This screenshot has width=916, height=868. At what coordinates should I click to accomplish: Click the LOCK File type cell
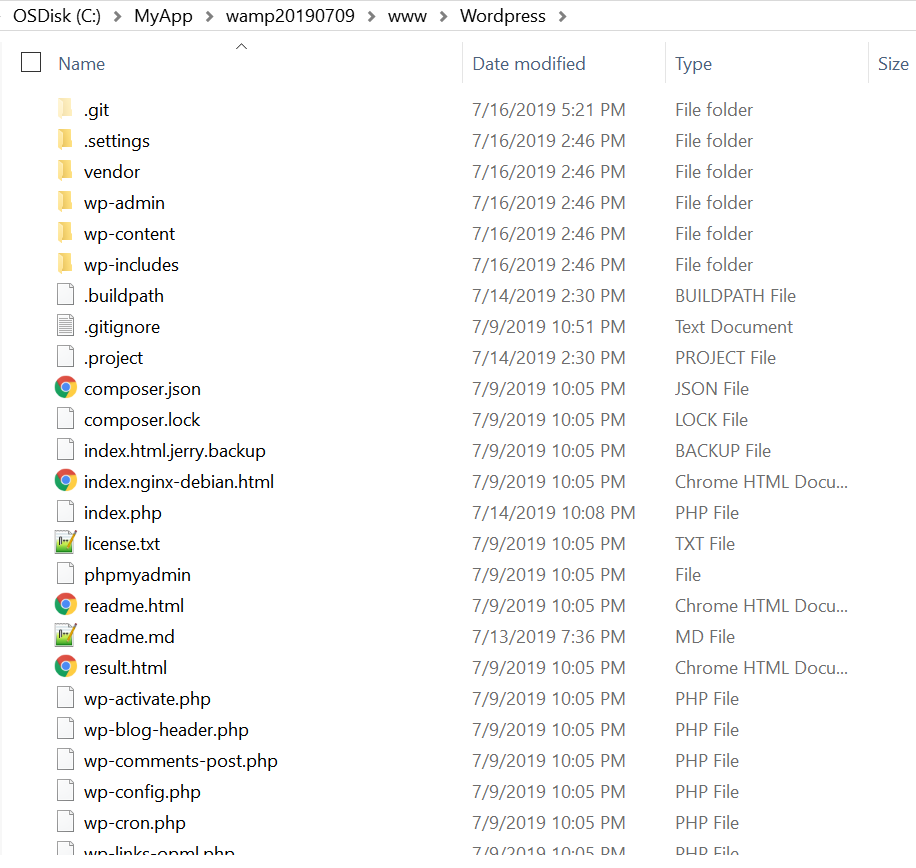click(712, 419)
